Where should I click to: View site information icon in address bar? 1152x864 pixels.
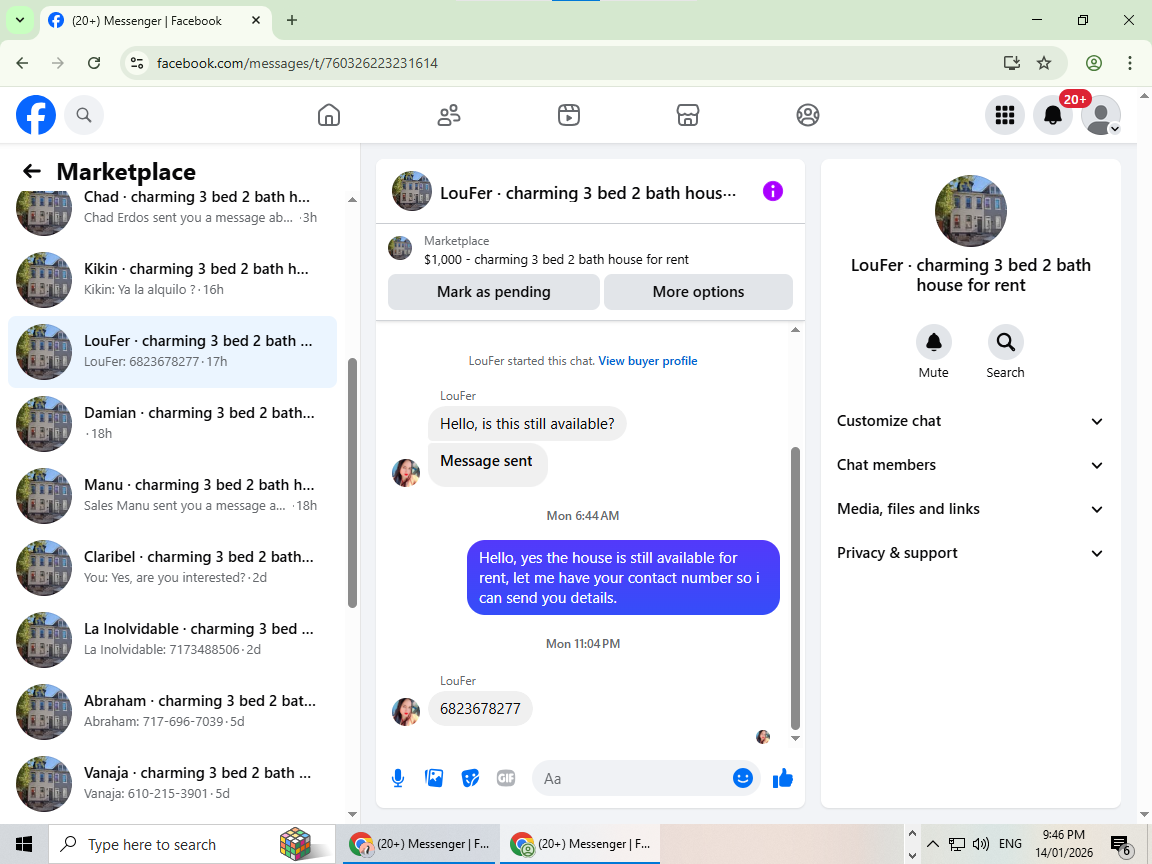[x=137, y=63]
